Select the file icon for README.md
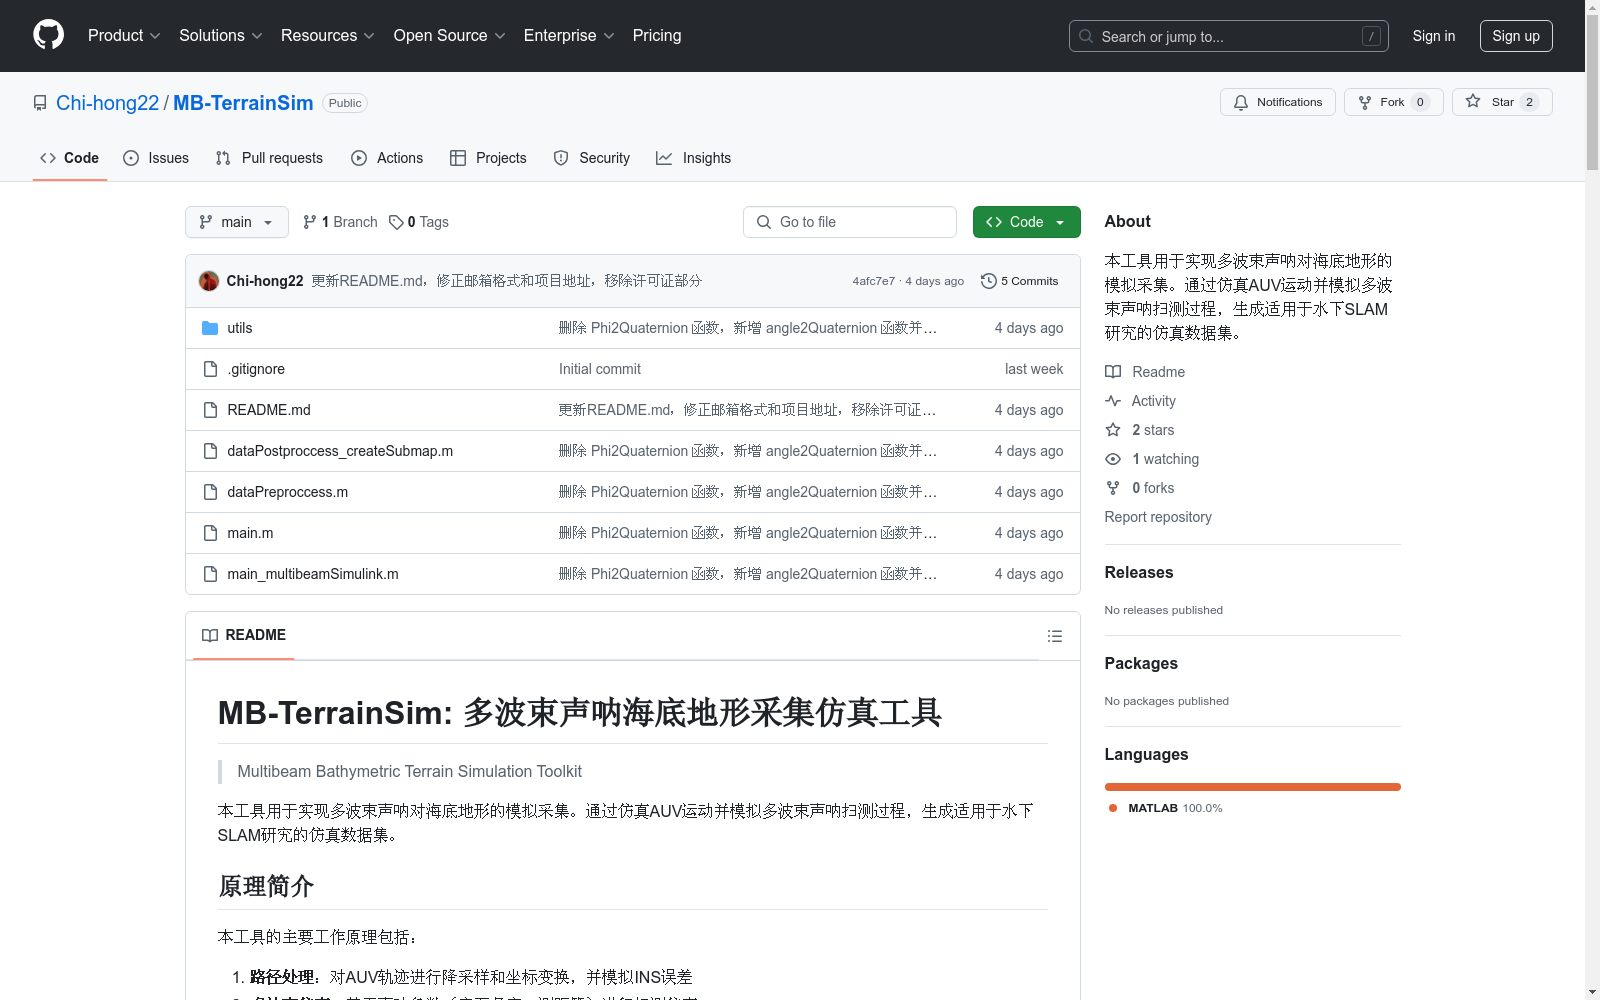This screenshot has height=1000, width=1600. [x=210, y=410]
